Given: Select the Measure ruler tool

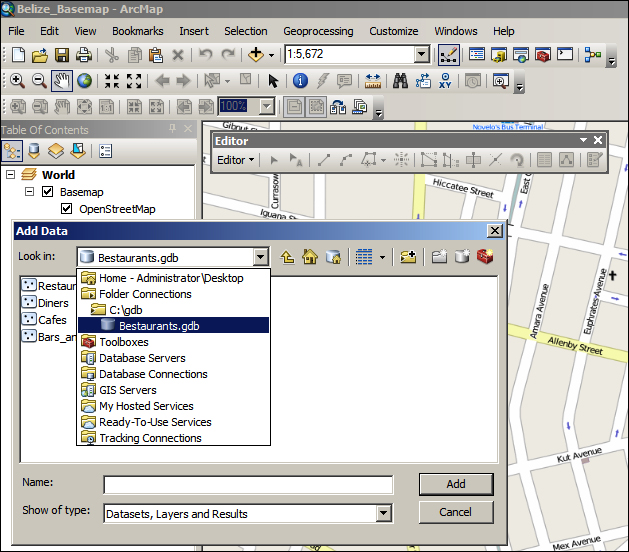Looking at the screenshot, I should click(373, 81).
